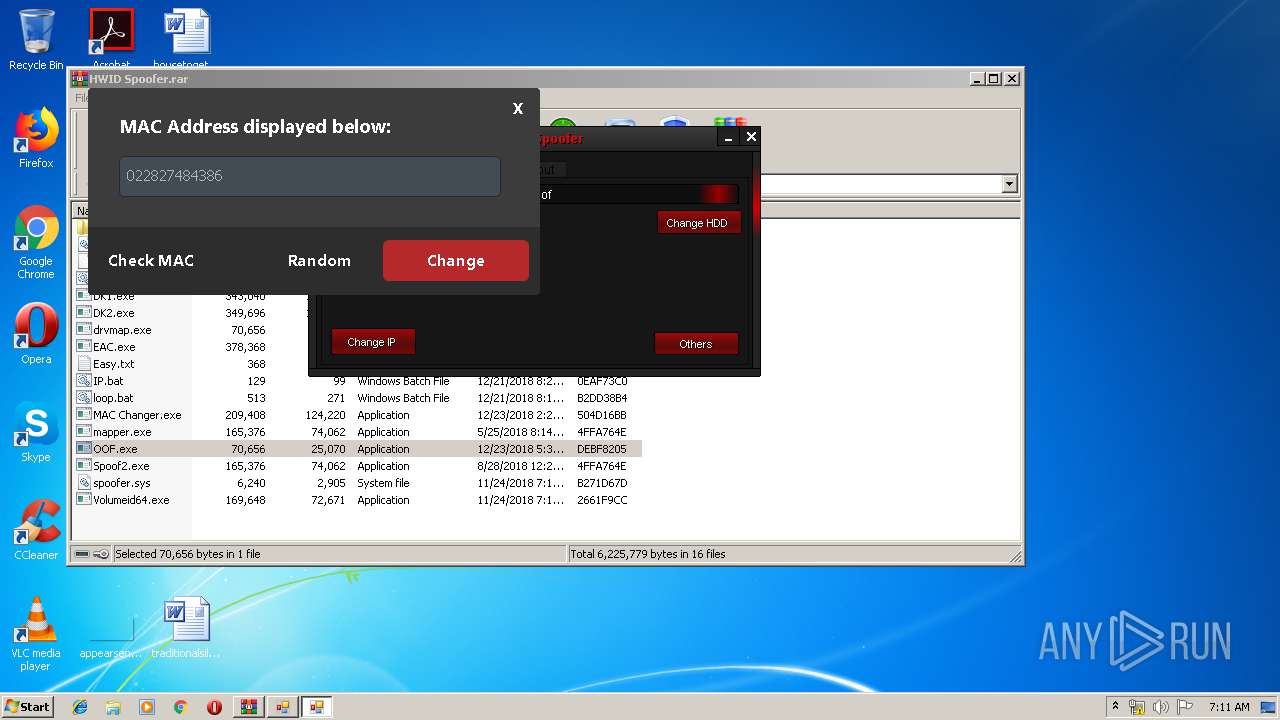Click the System file type cell
This screenshot has width=1280, height=720.
pyautogui.click(x=383, y=483)
